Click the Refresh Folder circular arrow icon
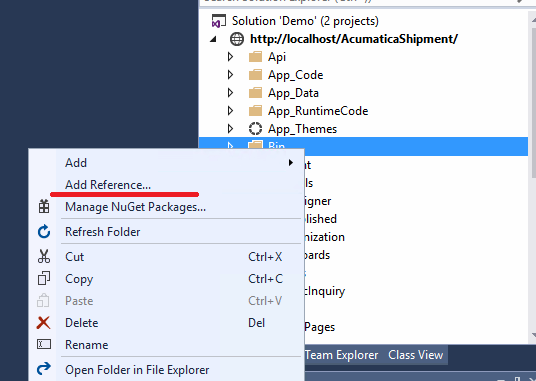Image resolution: width=536 pixels, height=381 pixels. pos(44,232)
